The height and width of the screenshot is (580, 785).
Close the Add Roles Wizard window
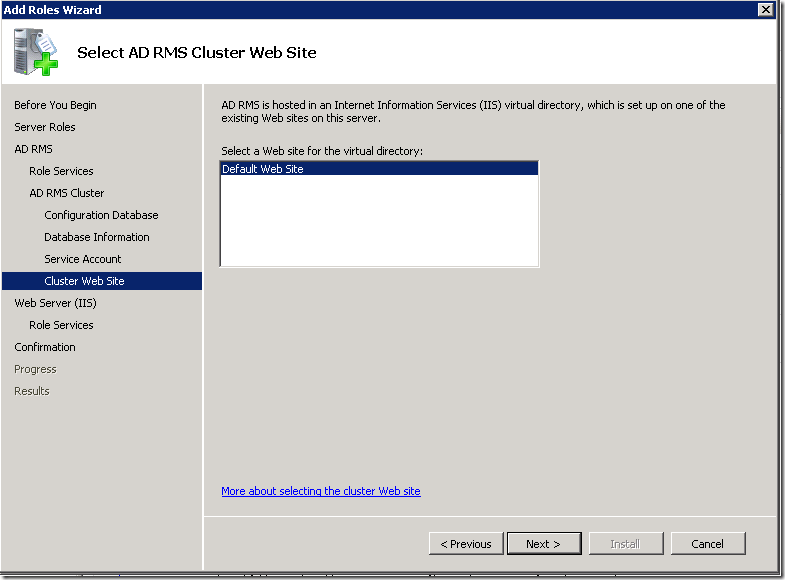tap(765, 10)
